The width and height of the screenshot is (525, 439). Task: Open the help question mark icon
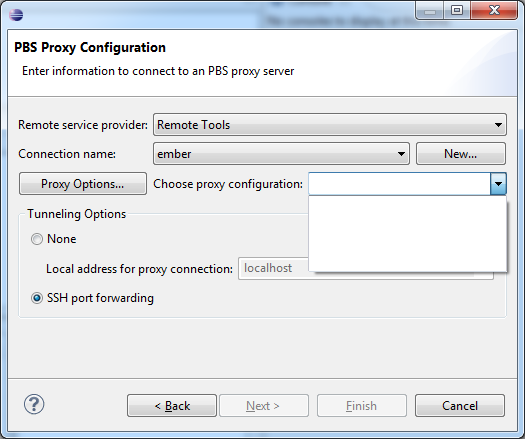point(34,405)
